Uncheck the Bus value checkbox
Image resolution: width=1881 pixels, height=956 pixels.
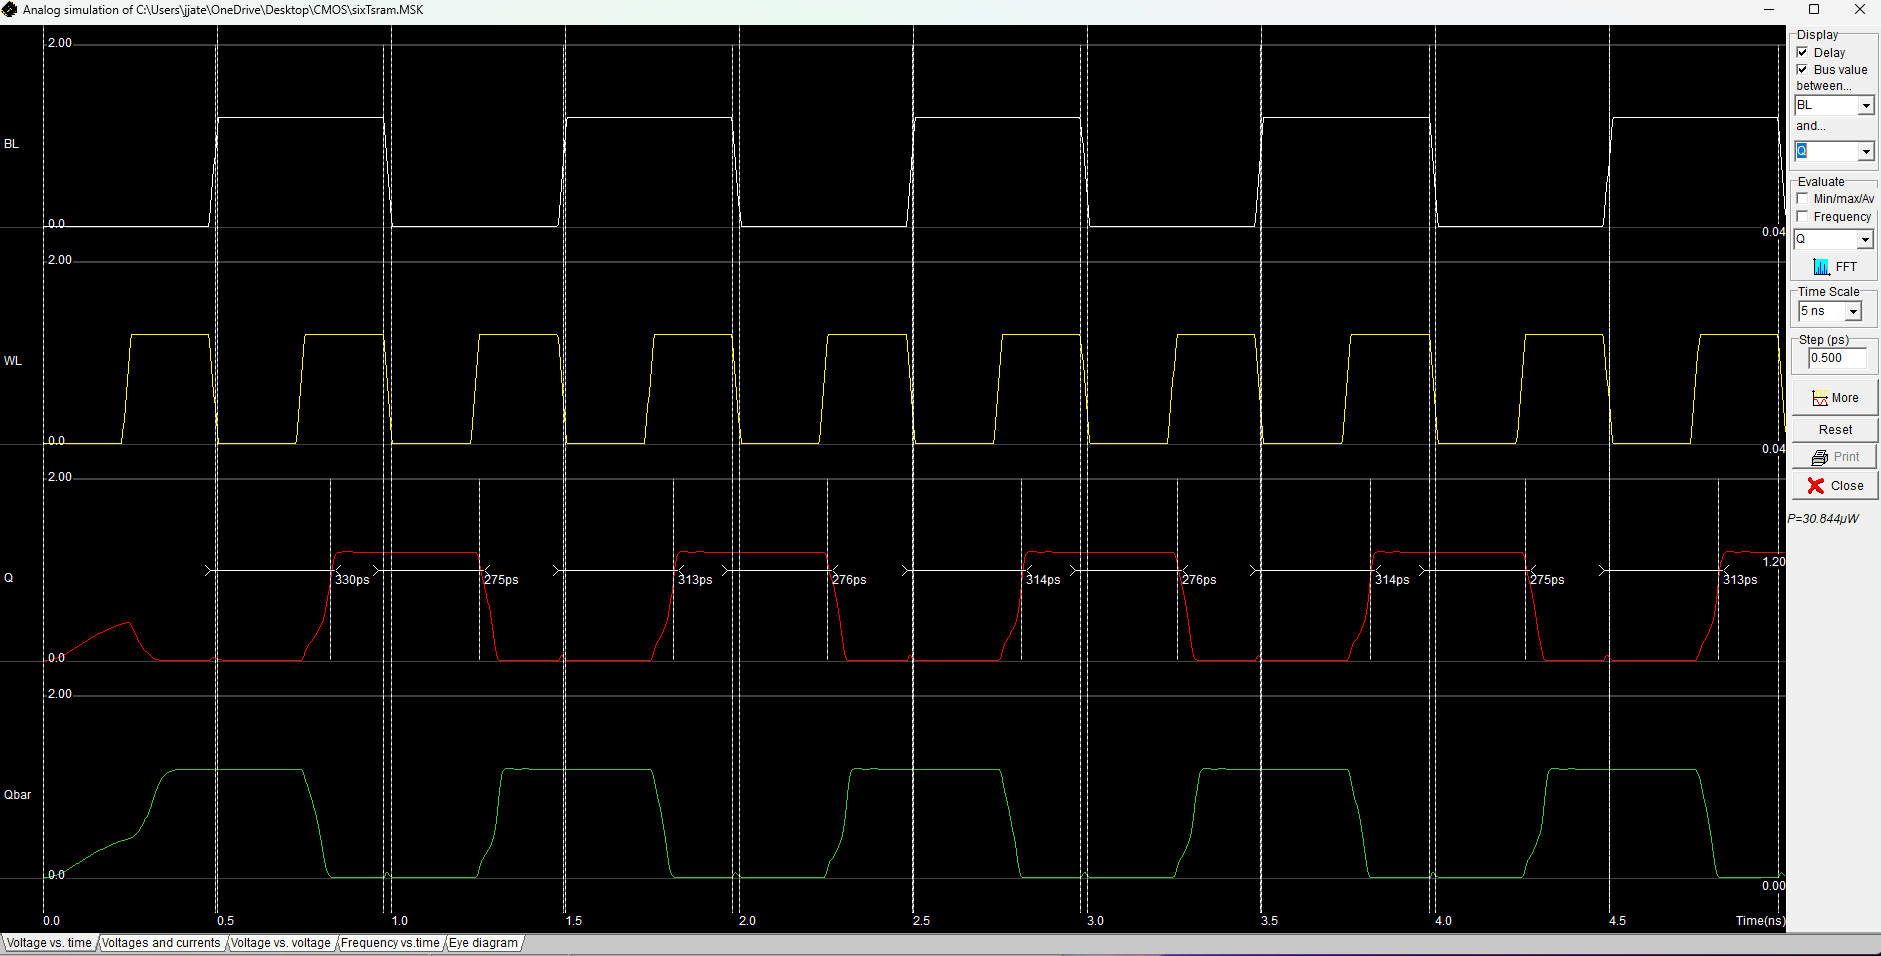1802,70
